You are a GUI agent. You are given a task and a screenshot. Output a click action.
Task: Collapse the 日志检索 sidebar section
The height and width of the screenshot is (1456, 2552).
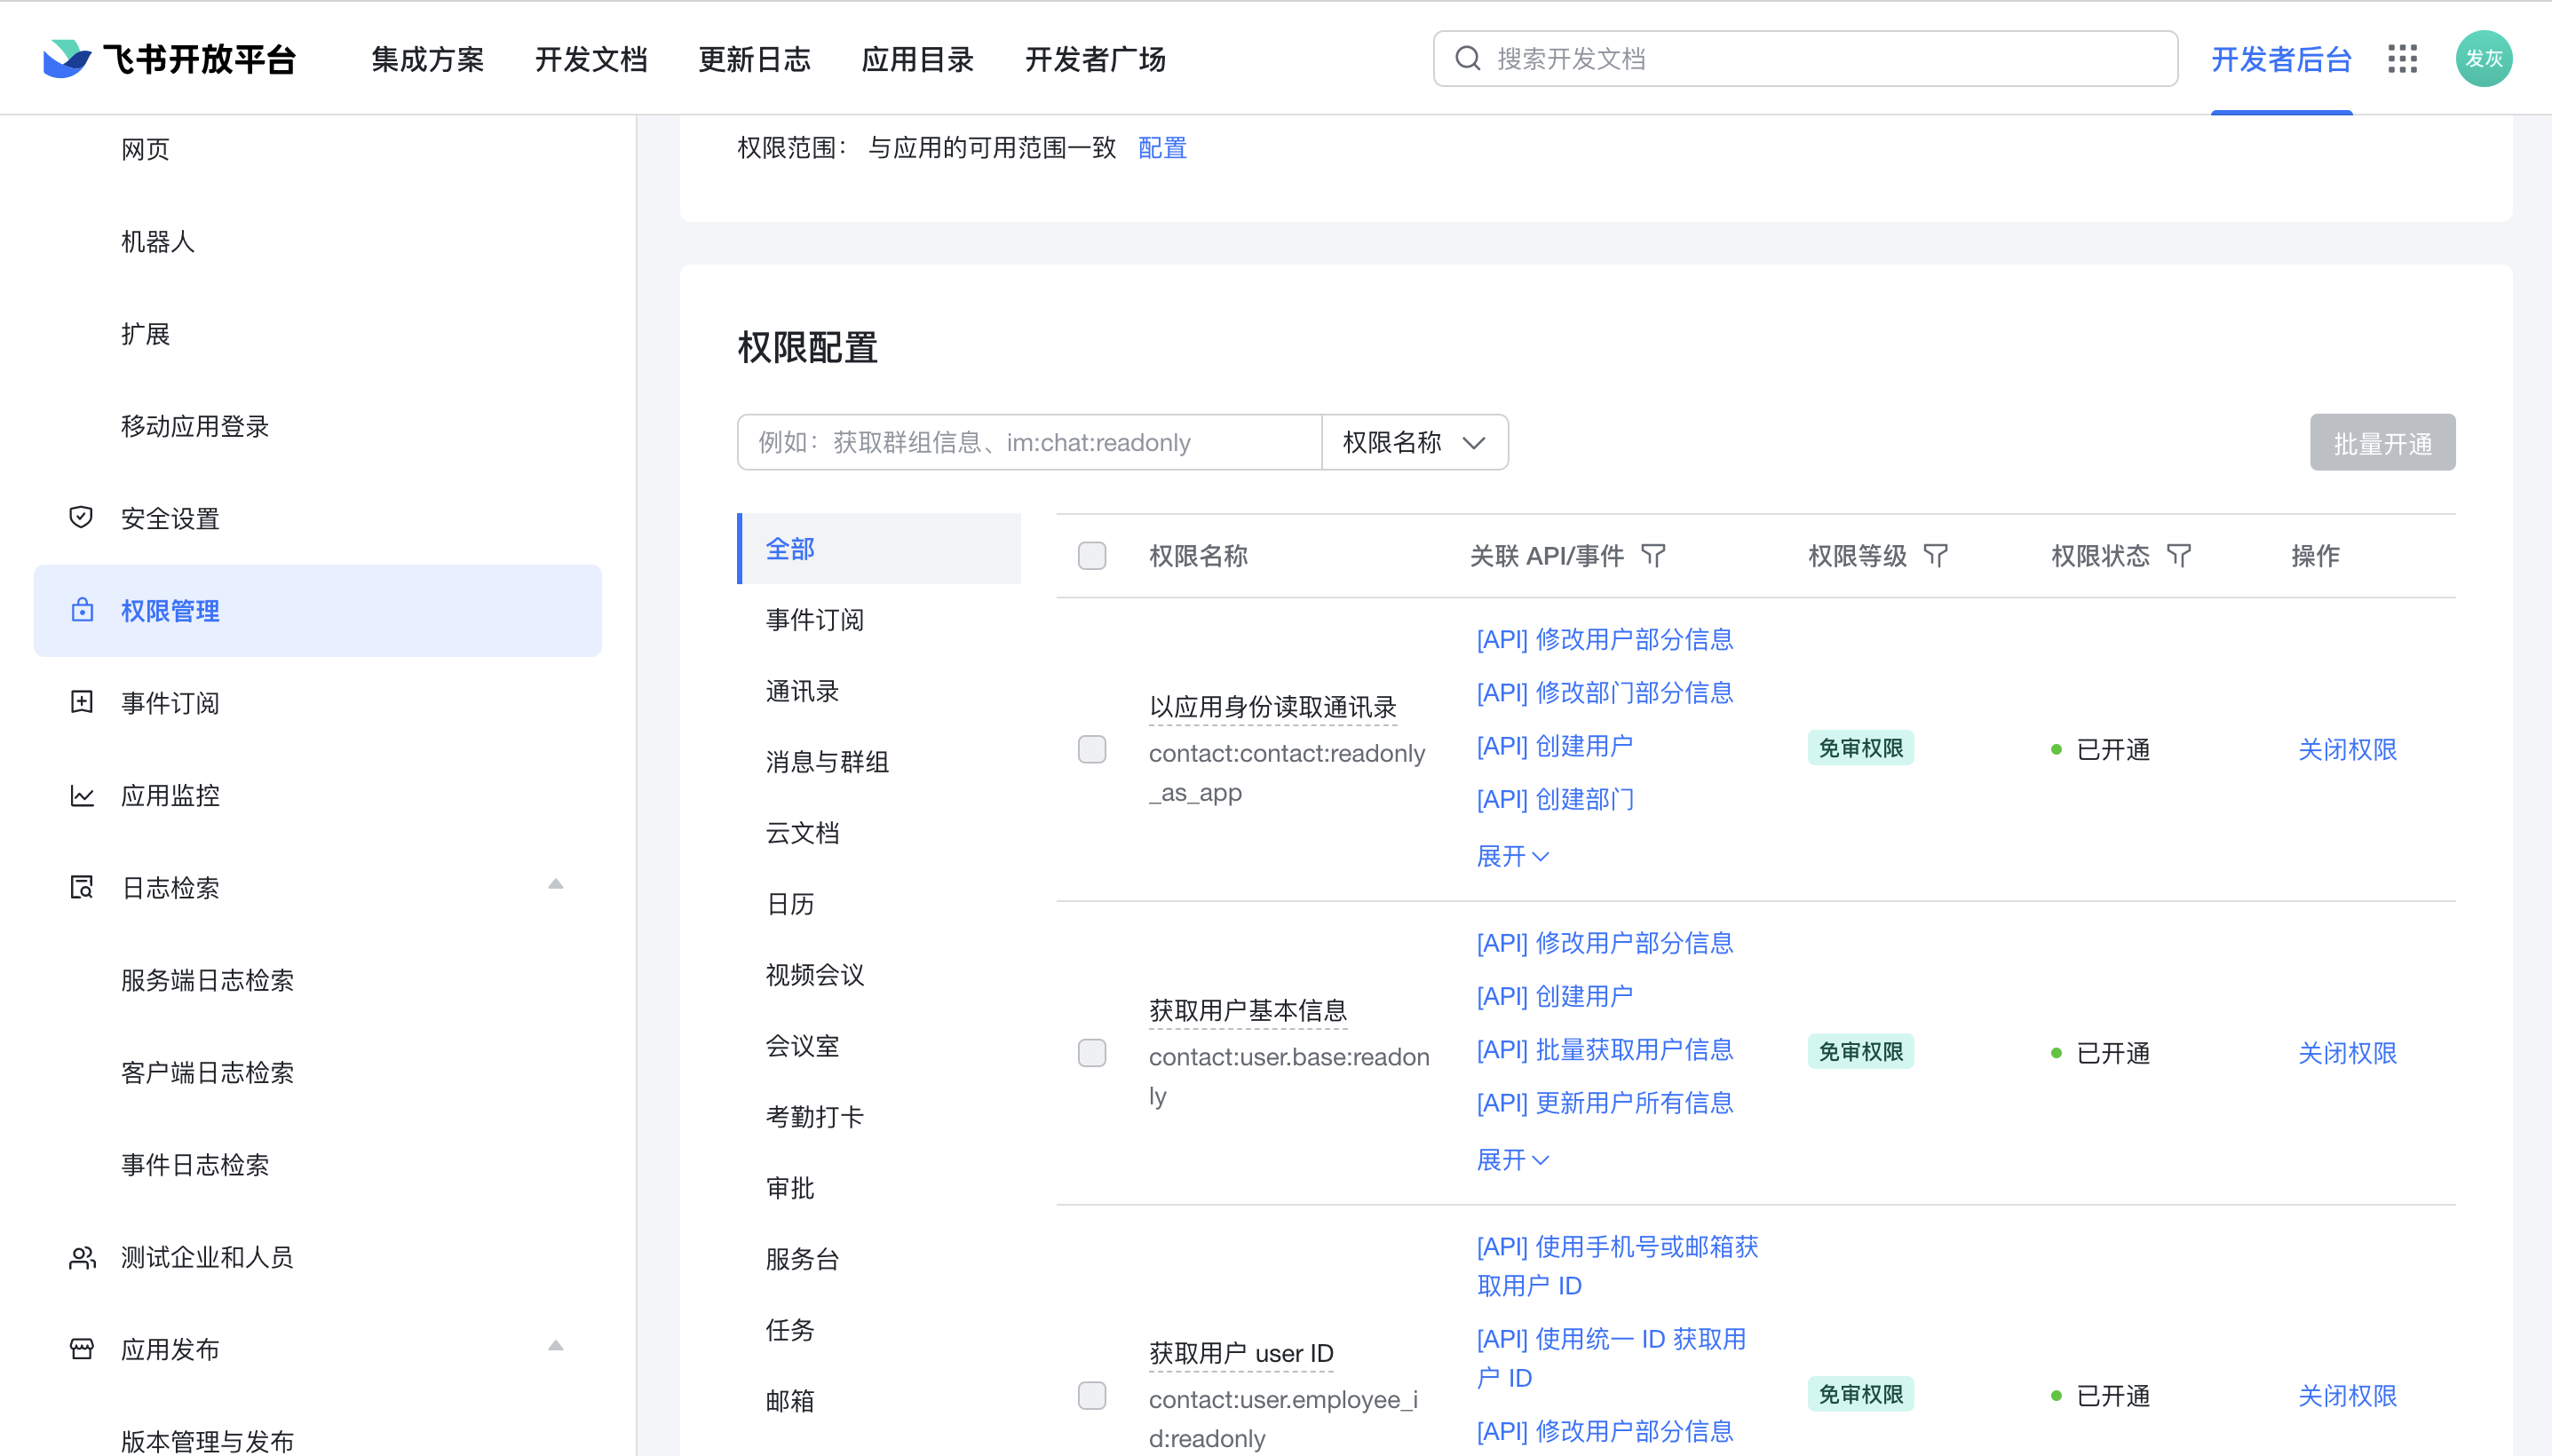click(556, 884)
